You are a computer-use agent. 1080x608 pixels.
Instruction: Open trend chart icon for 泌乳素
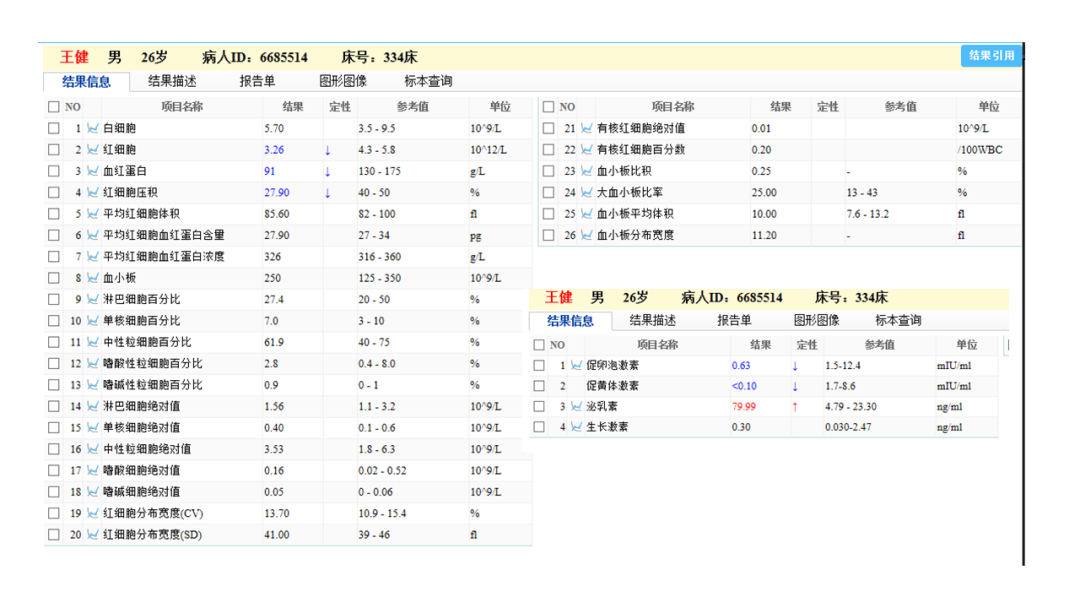pyautogui.click(x=576, y=406)
